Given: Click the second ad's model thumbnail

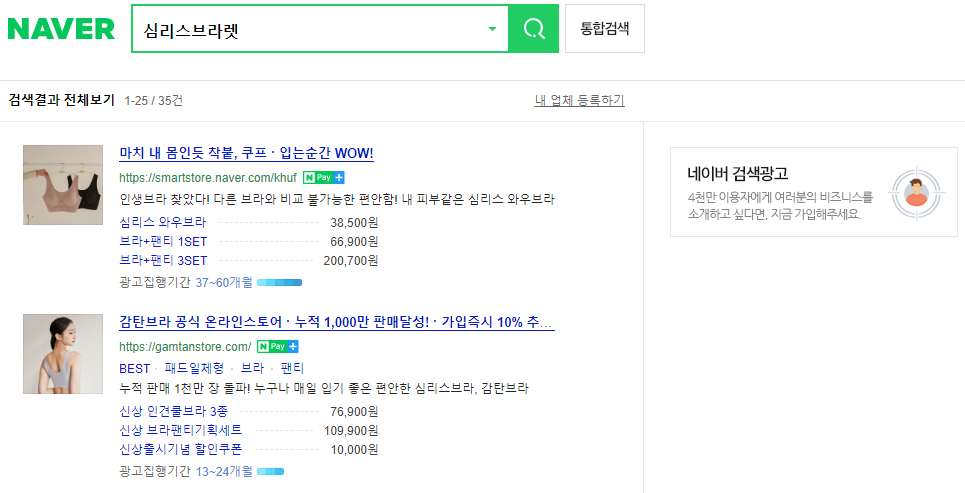Looking at the screenshot, I should coord(63,354).
